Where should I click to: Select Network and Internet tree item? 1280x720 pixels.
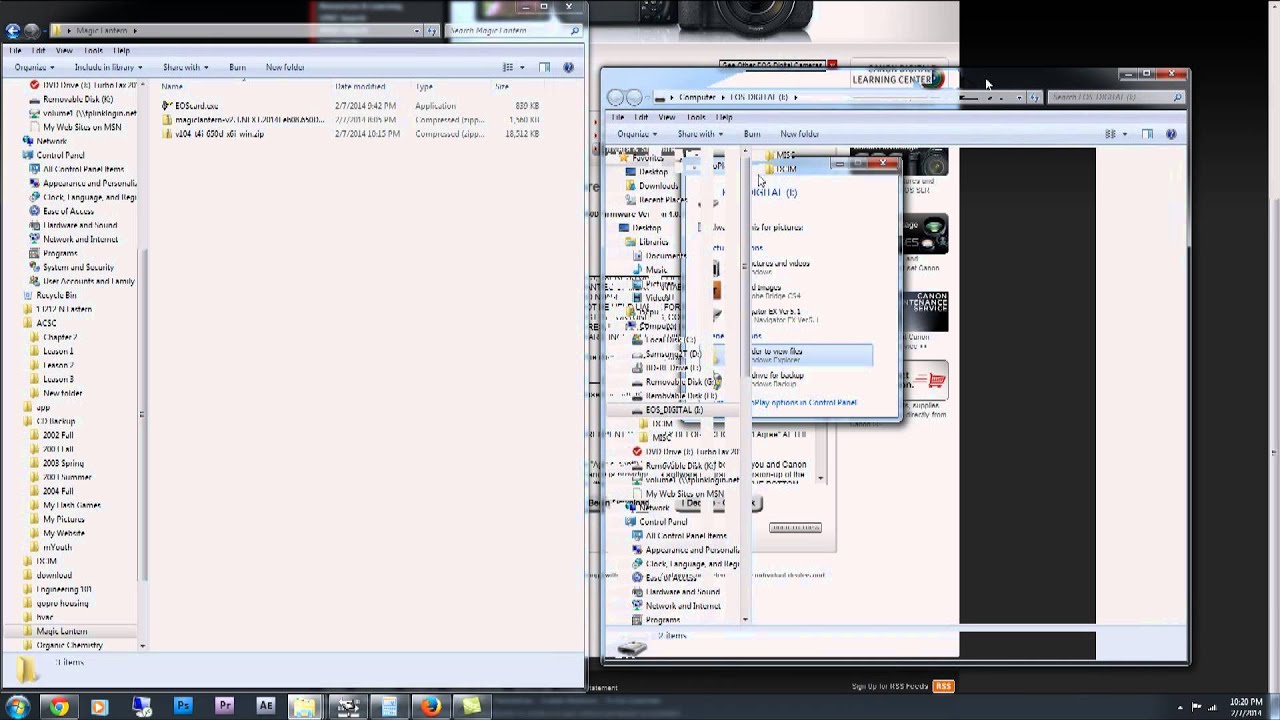point(80,239)
